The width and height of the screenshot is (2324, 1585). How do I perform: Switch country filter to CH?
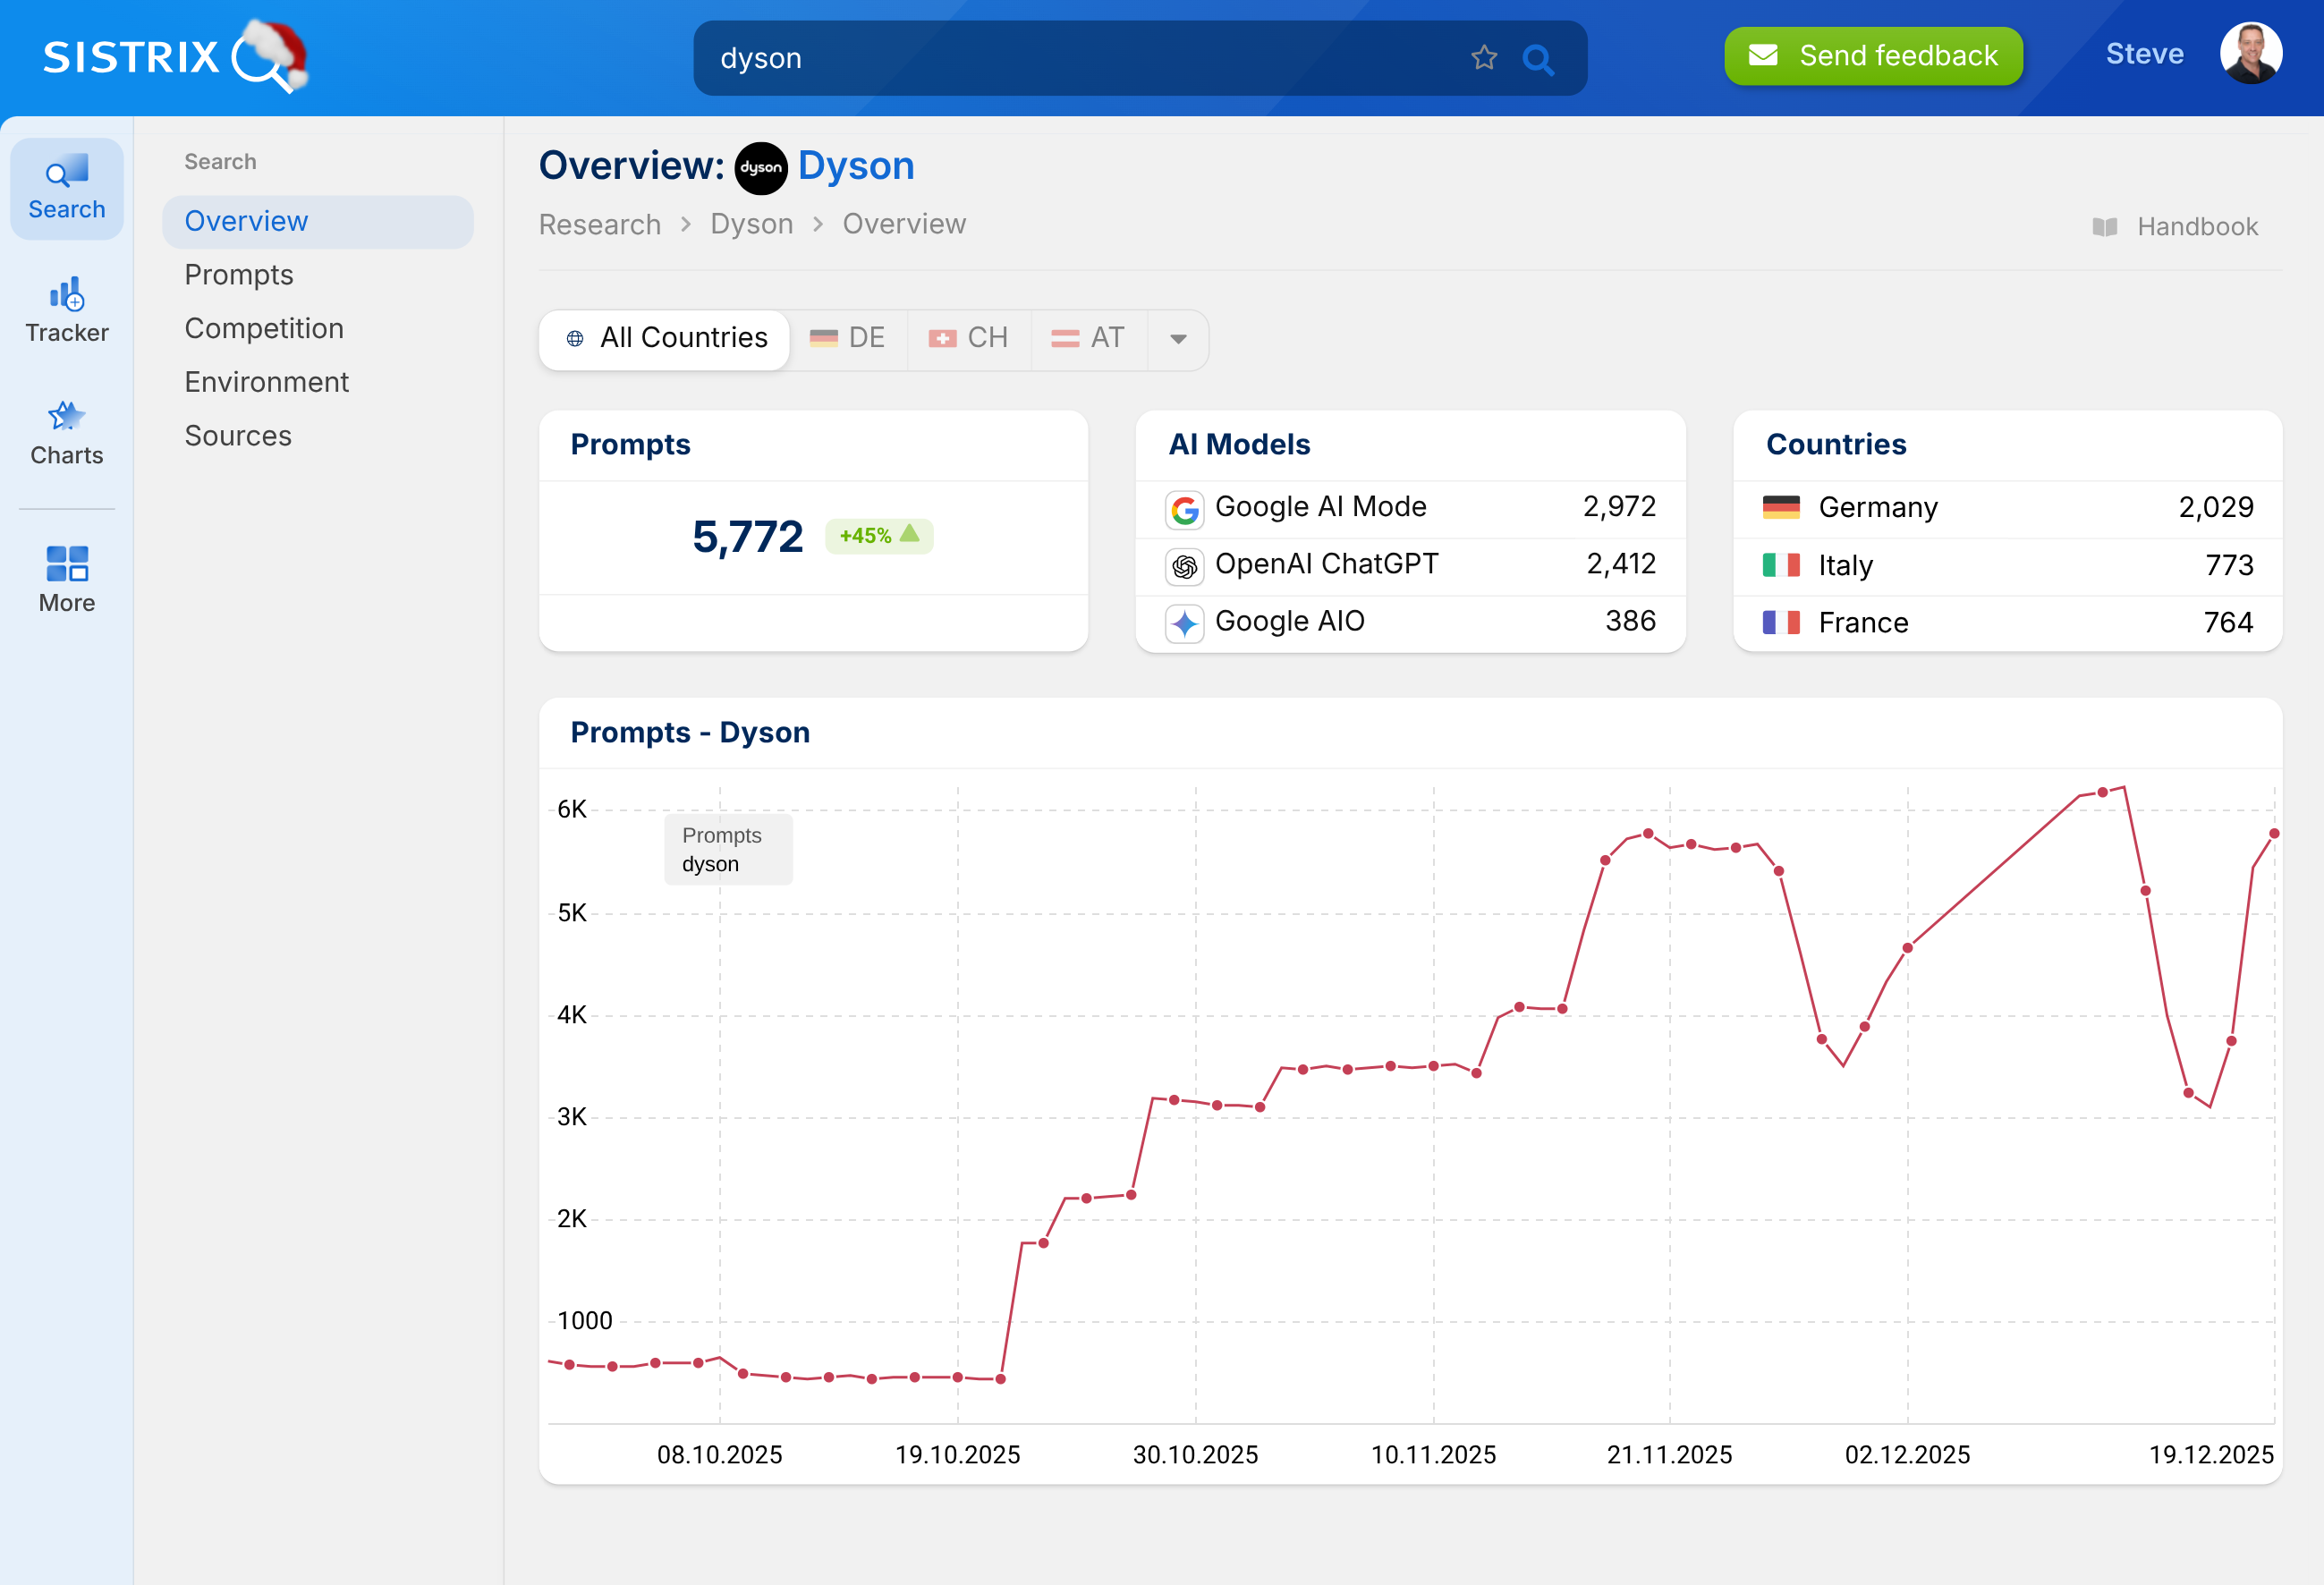[x=968, y=338]
